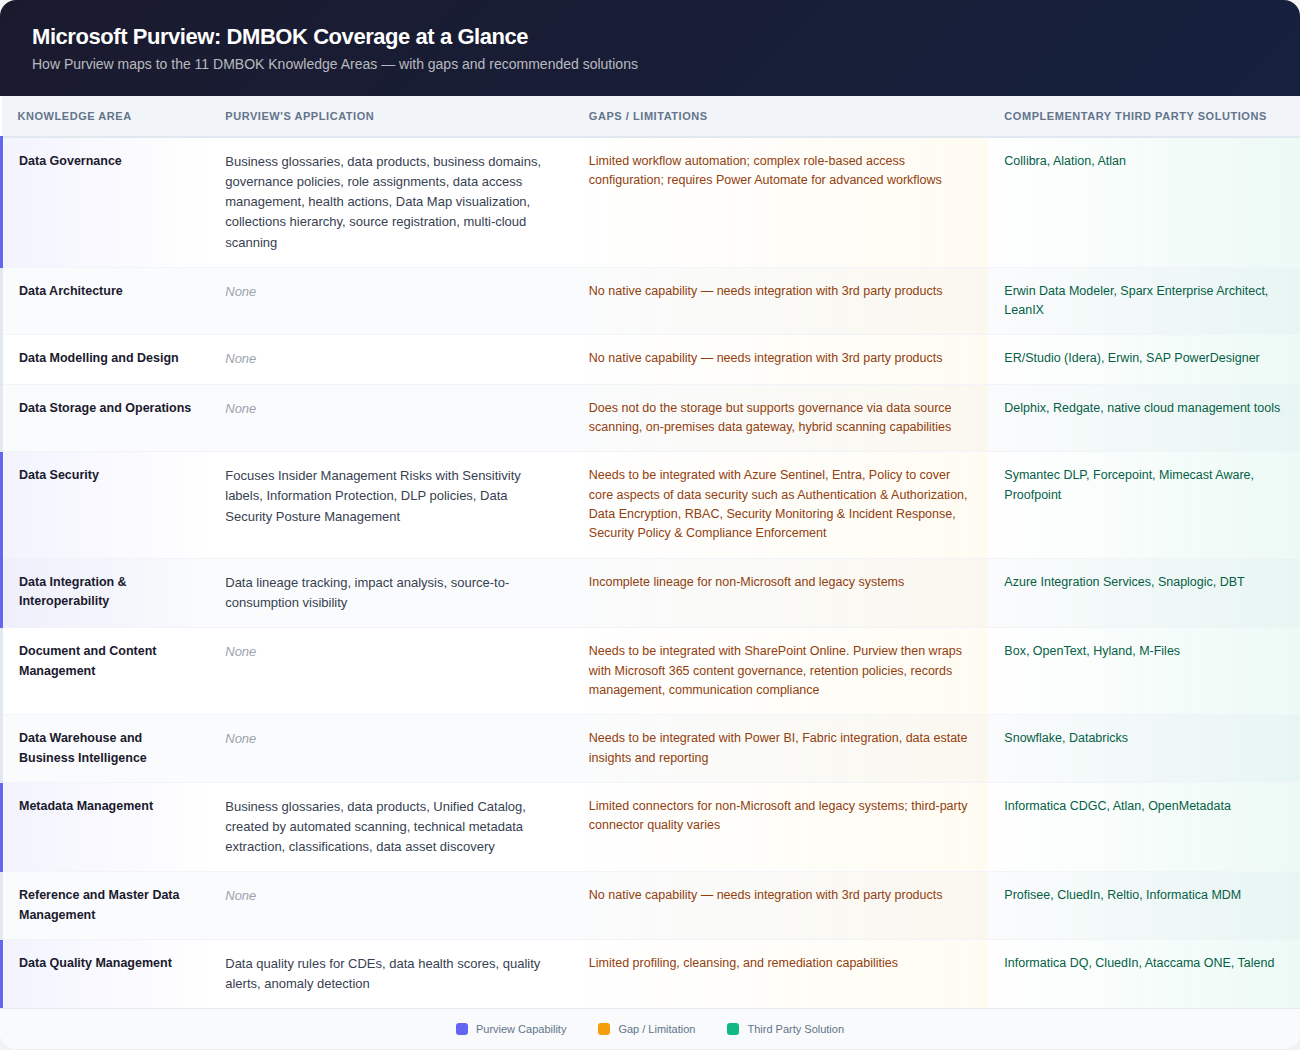Viewport: 1300px width, 1050px height.
Task: Click 'None' in the Data Architecture row
Action: 241,292
